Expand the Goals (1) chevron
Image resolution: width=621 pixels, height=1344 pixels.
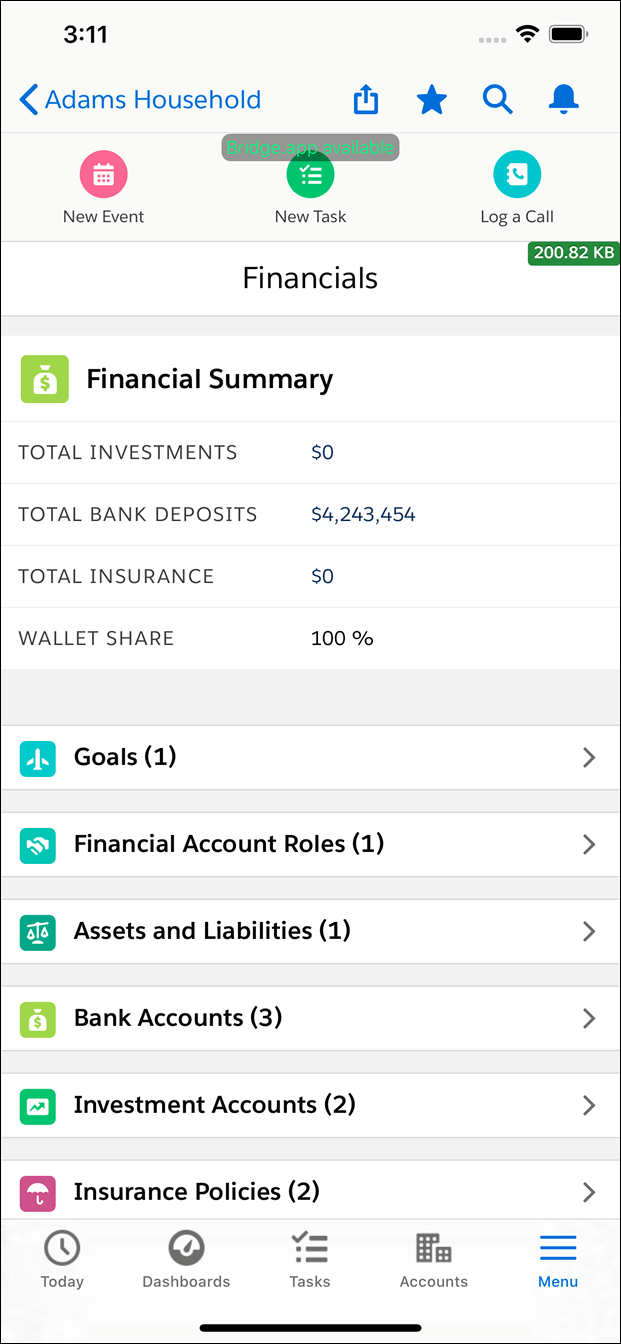click(589, 758)
